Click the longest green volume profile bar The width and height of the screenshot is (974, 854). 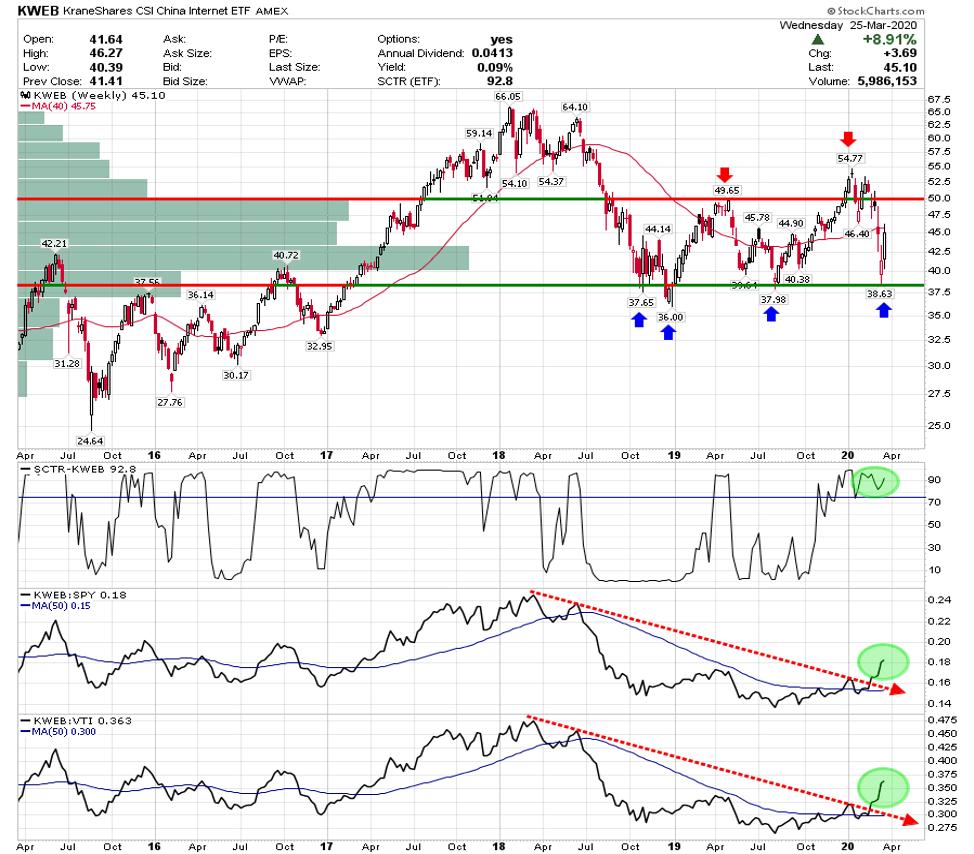[x=244, y=258]
